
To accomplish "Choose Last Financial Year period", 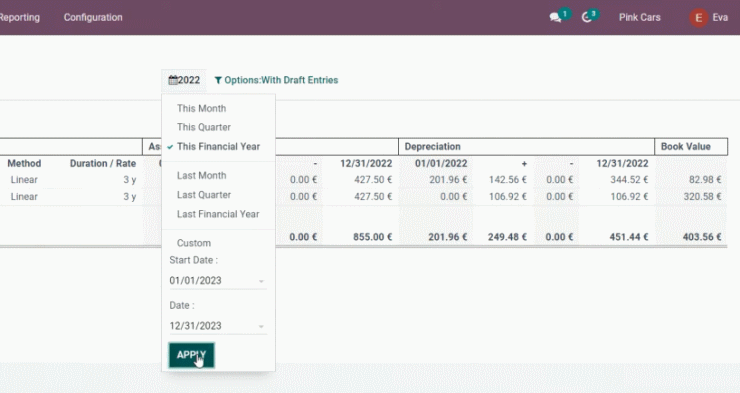I will [218, 214].
